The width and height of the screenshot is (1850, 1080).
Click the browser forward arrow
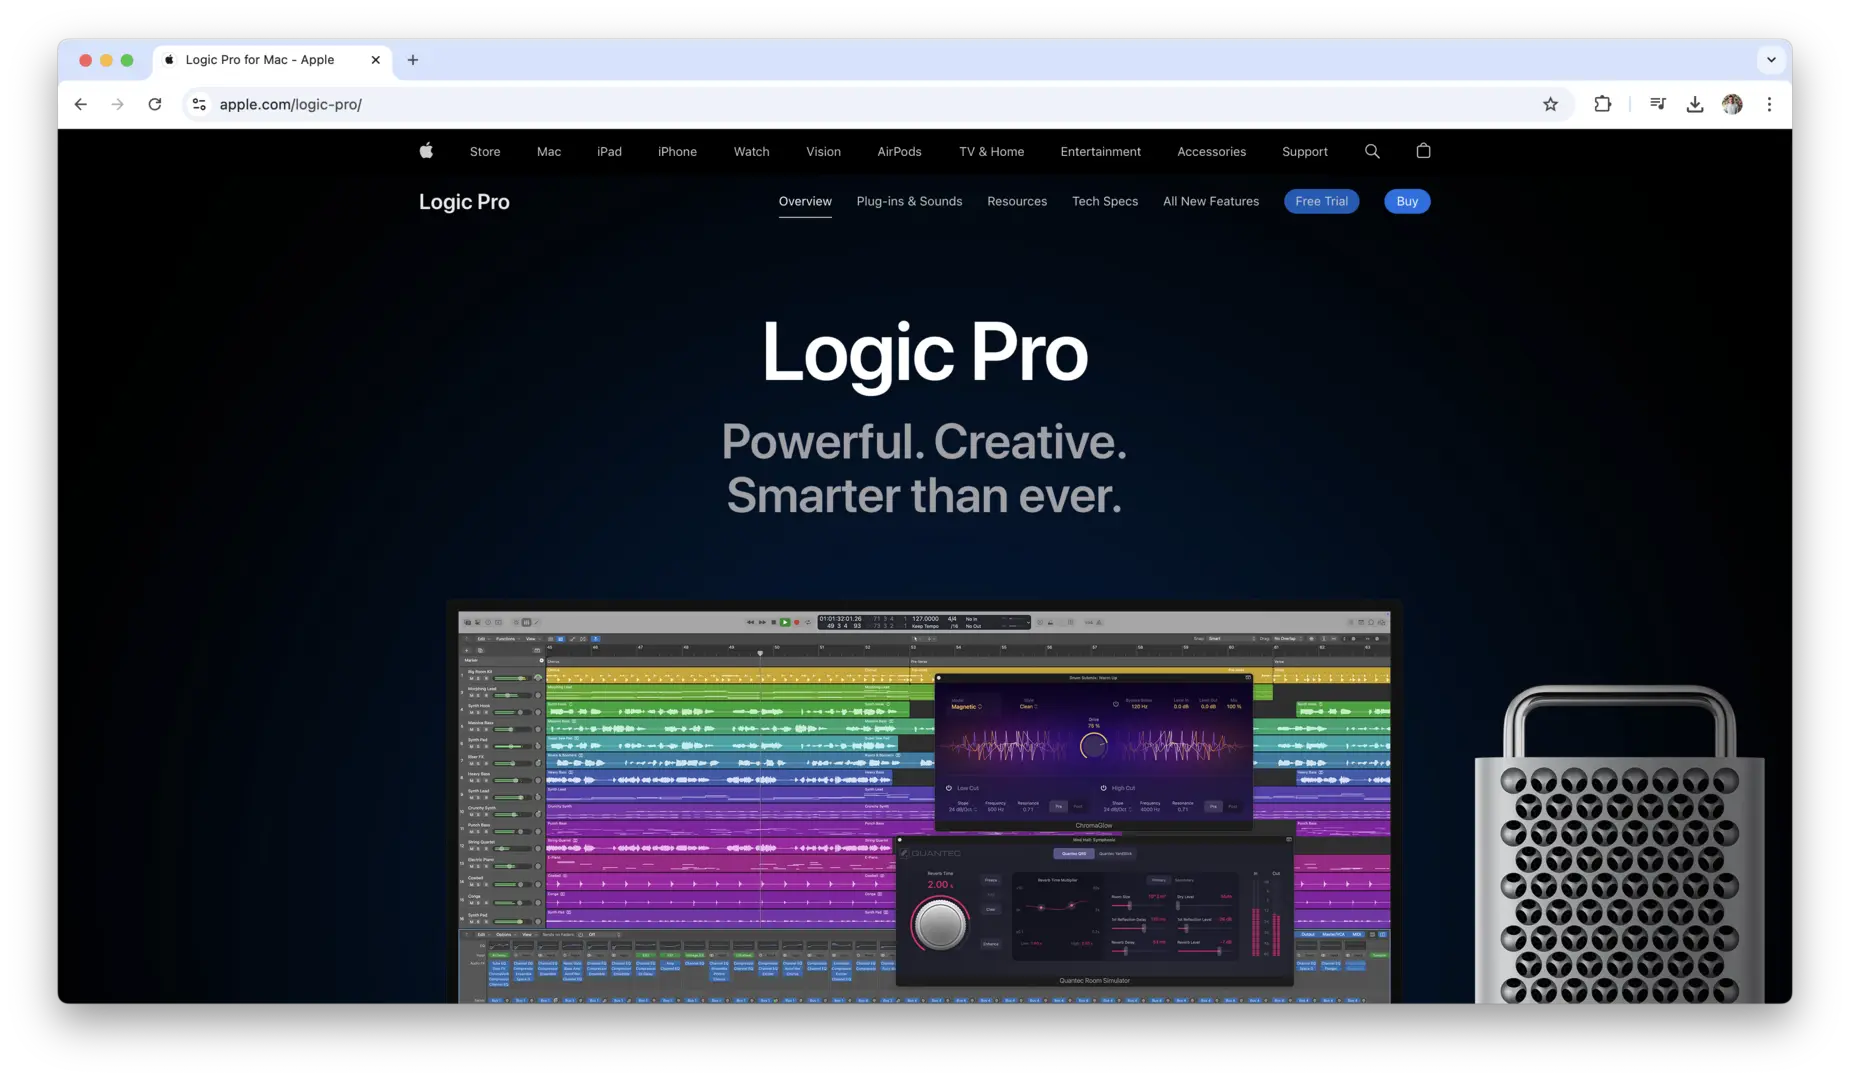pyautogui.click(x=118, y=104)
